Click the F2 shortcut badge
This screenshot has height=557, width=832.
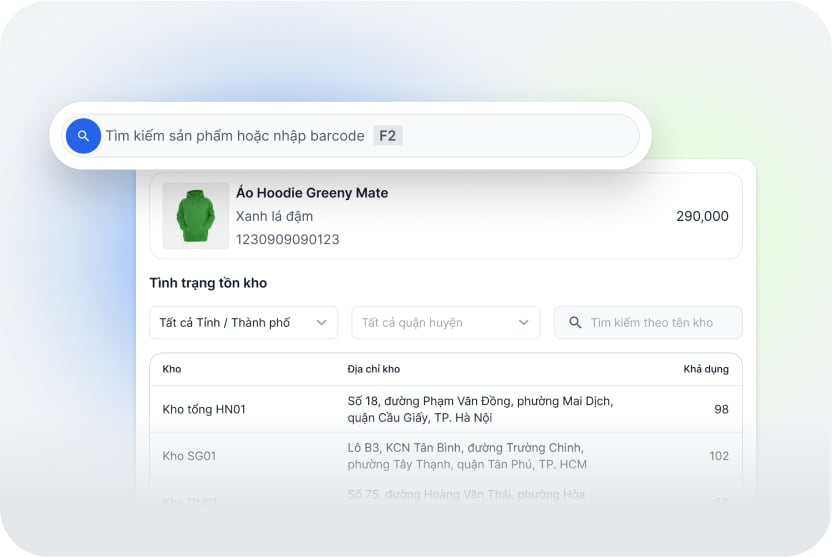[387, 136]
